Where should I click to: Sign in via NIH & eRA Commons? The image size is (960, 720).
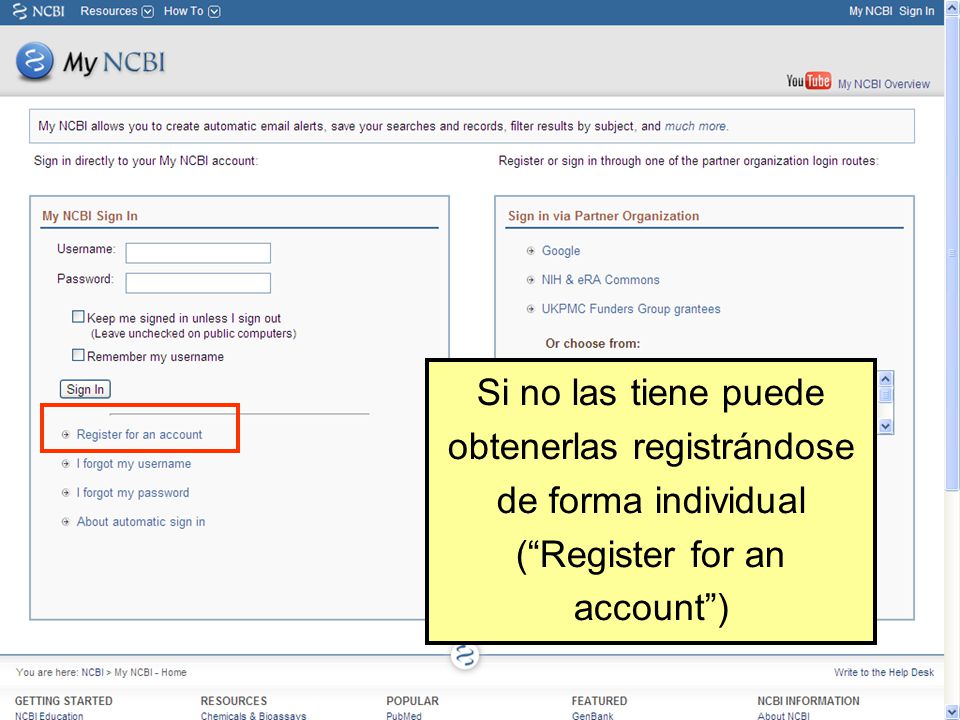[601, 280]
